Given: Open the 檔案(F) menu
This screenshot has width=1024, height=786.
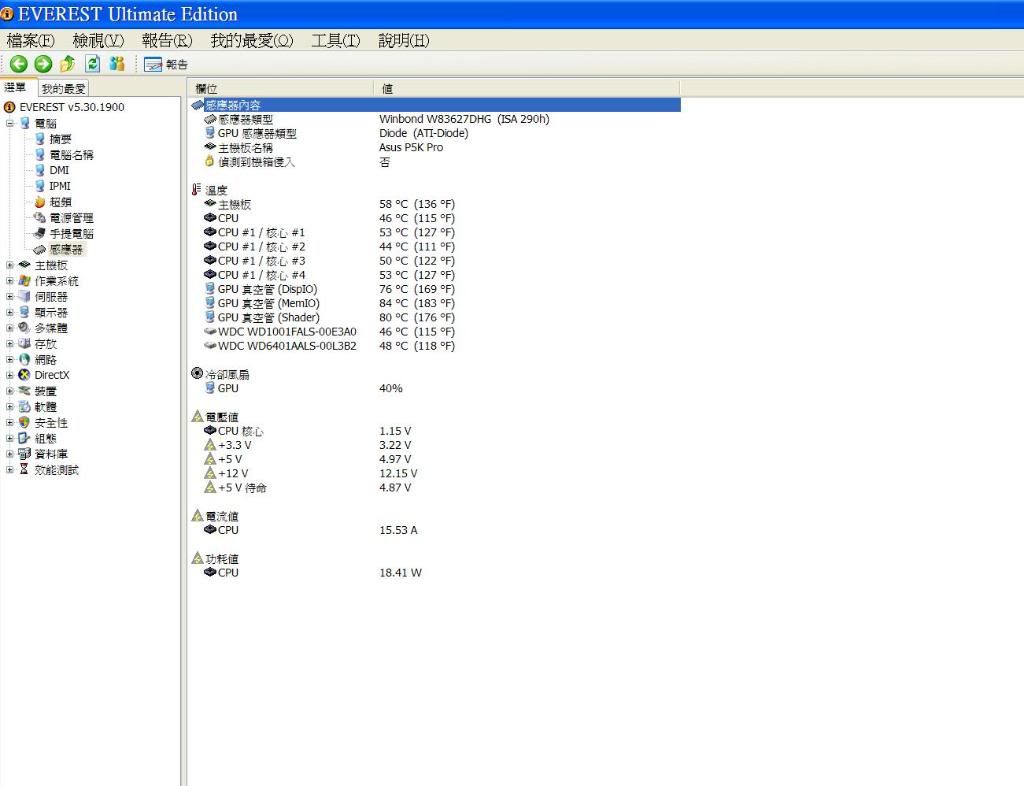Looking at the screenshot, I should click(31, 40).
